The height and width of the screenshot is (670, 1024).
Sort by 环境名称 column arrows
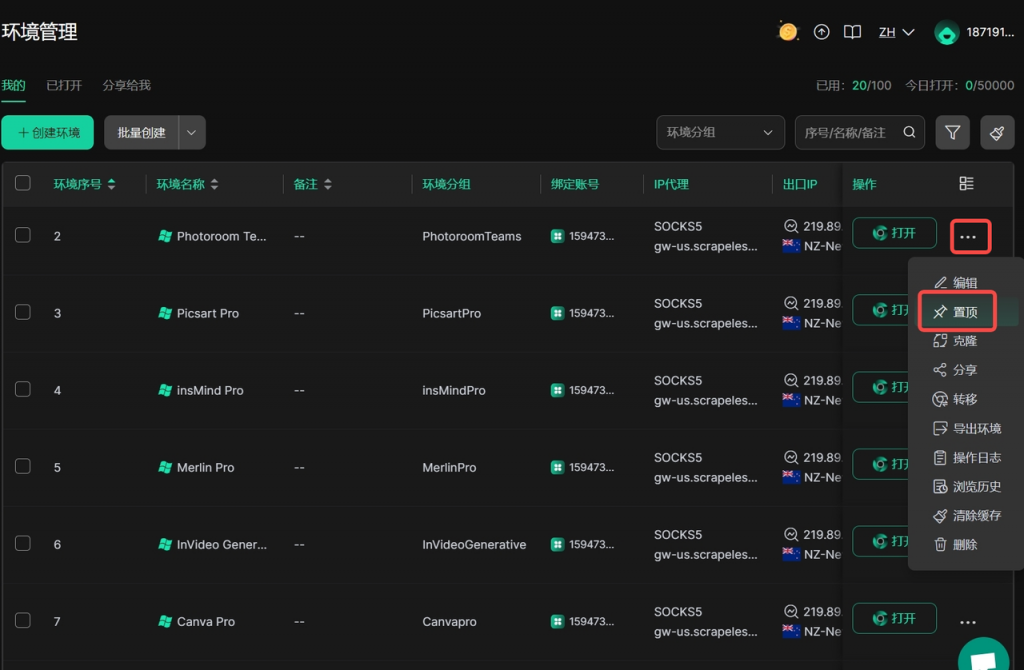pyautogui.click(x=214, y=184)
